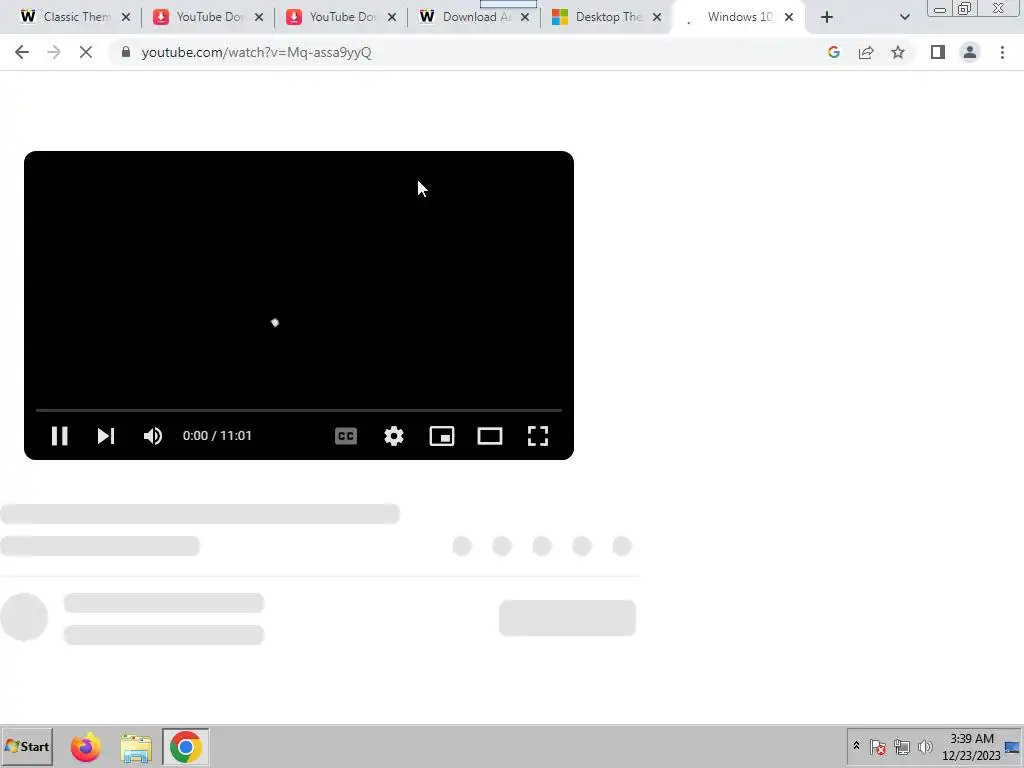Pause the video with the pause button

[x=59, y=436]
